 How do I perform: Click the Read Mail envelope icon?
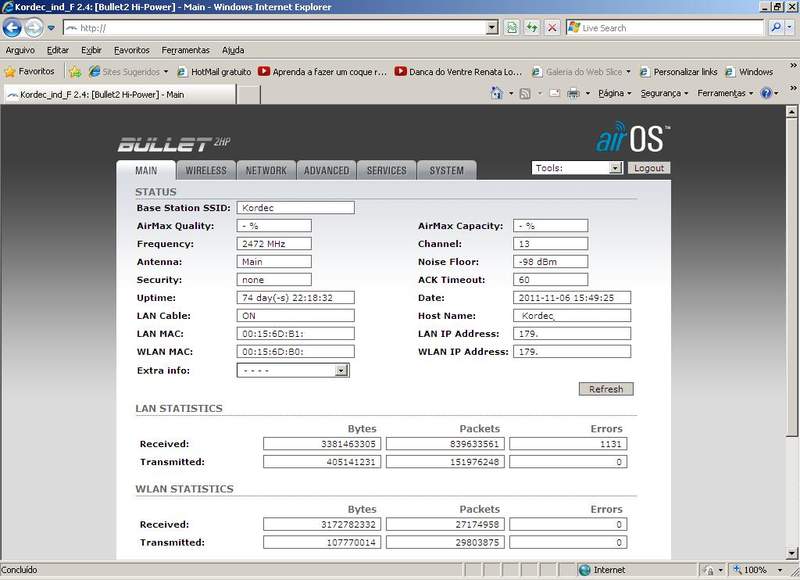tap(555, 93)
